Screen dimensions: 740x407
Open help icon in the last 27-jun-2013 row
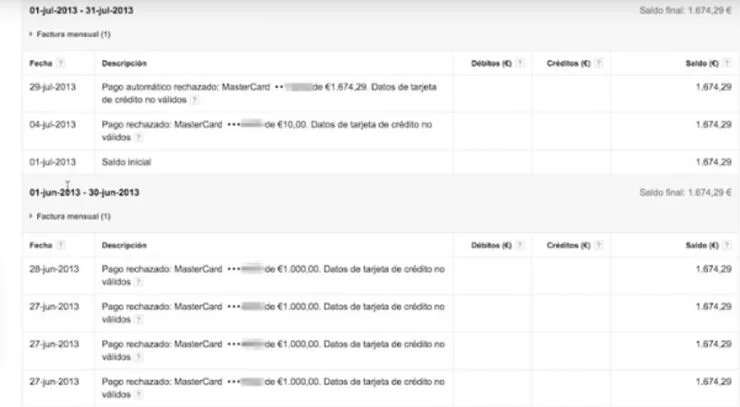point(139,393)
